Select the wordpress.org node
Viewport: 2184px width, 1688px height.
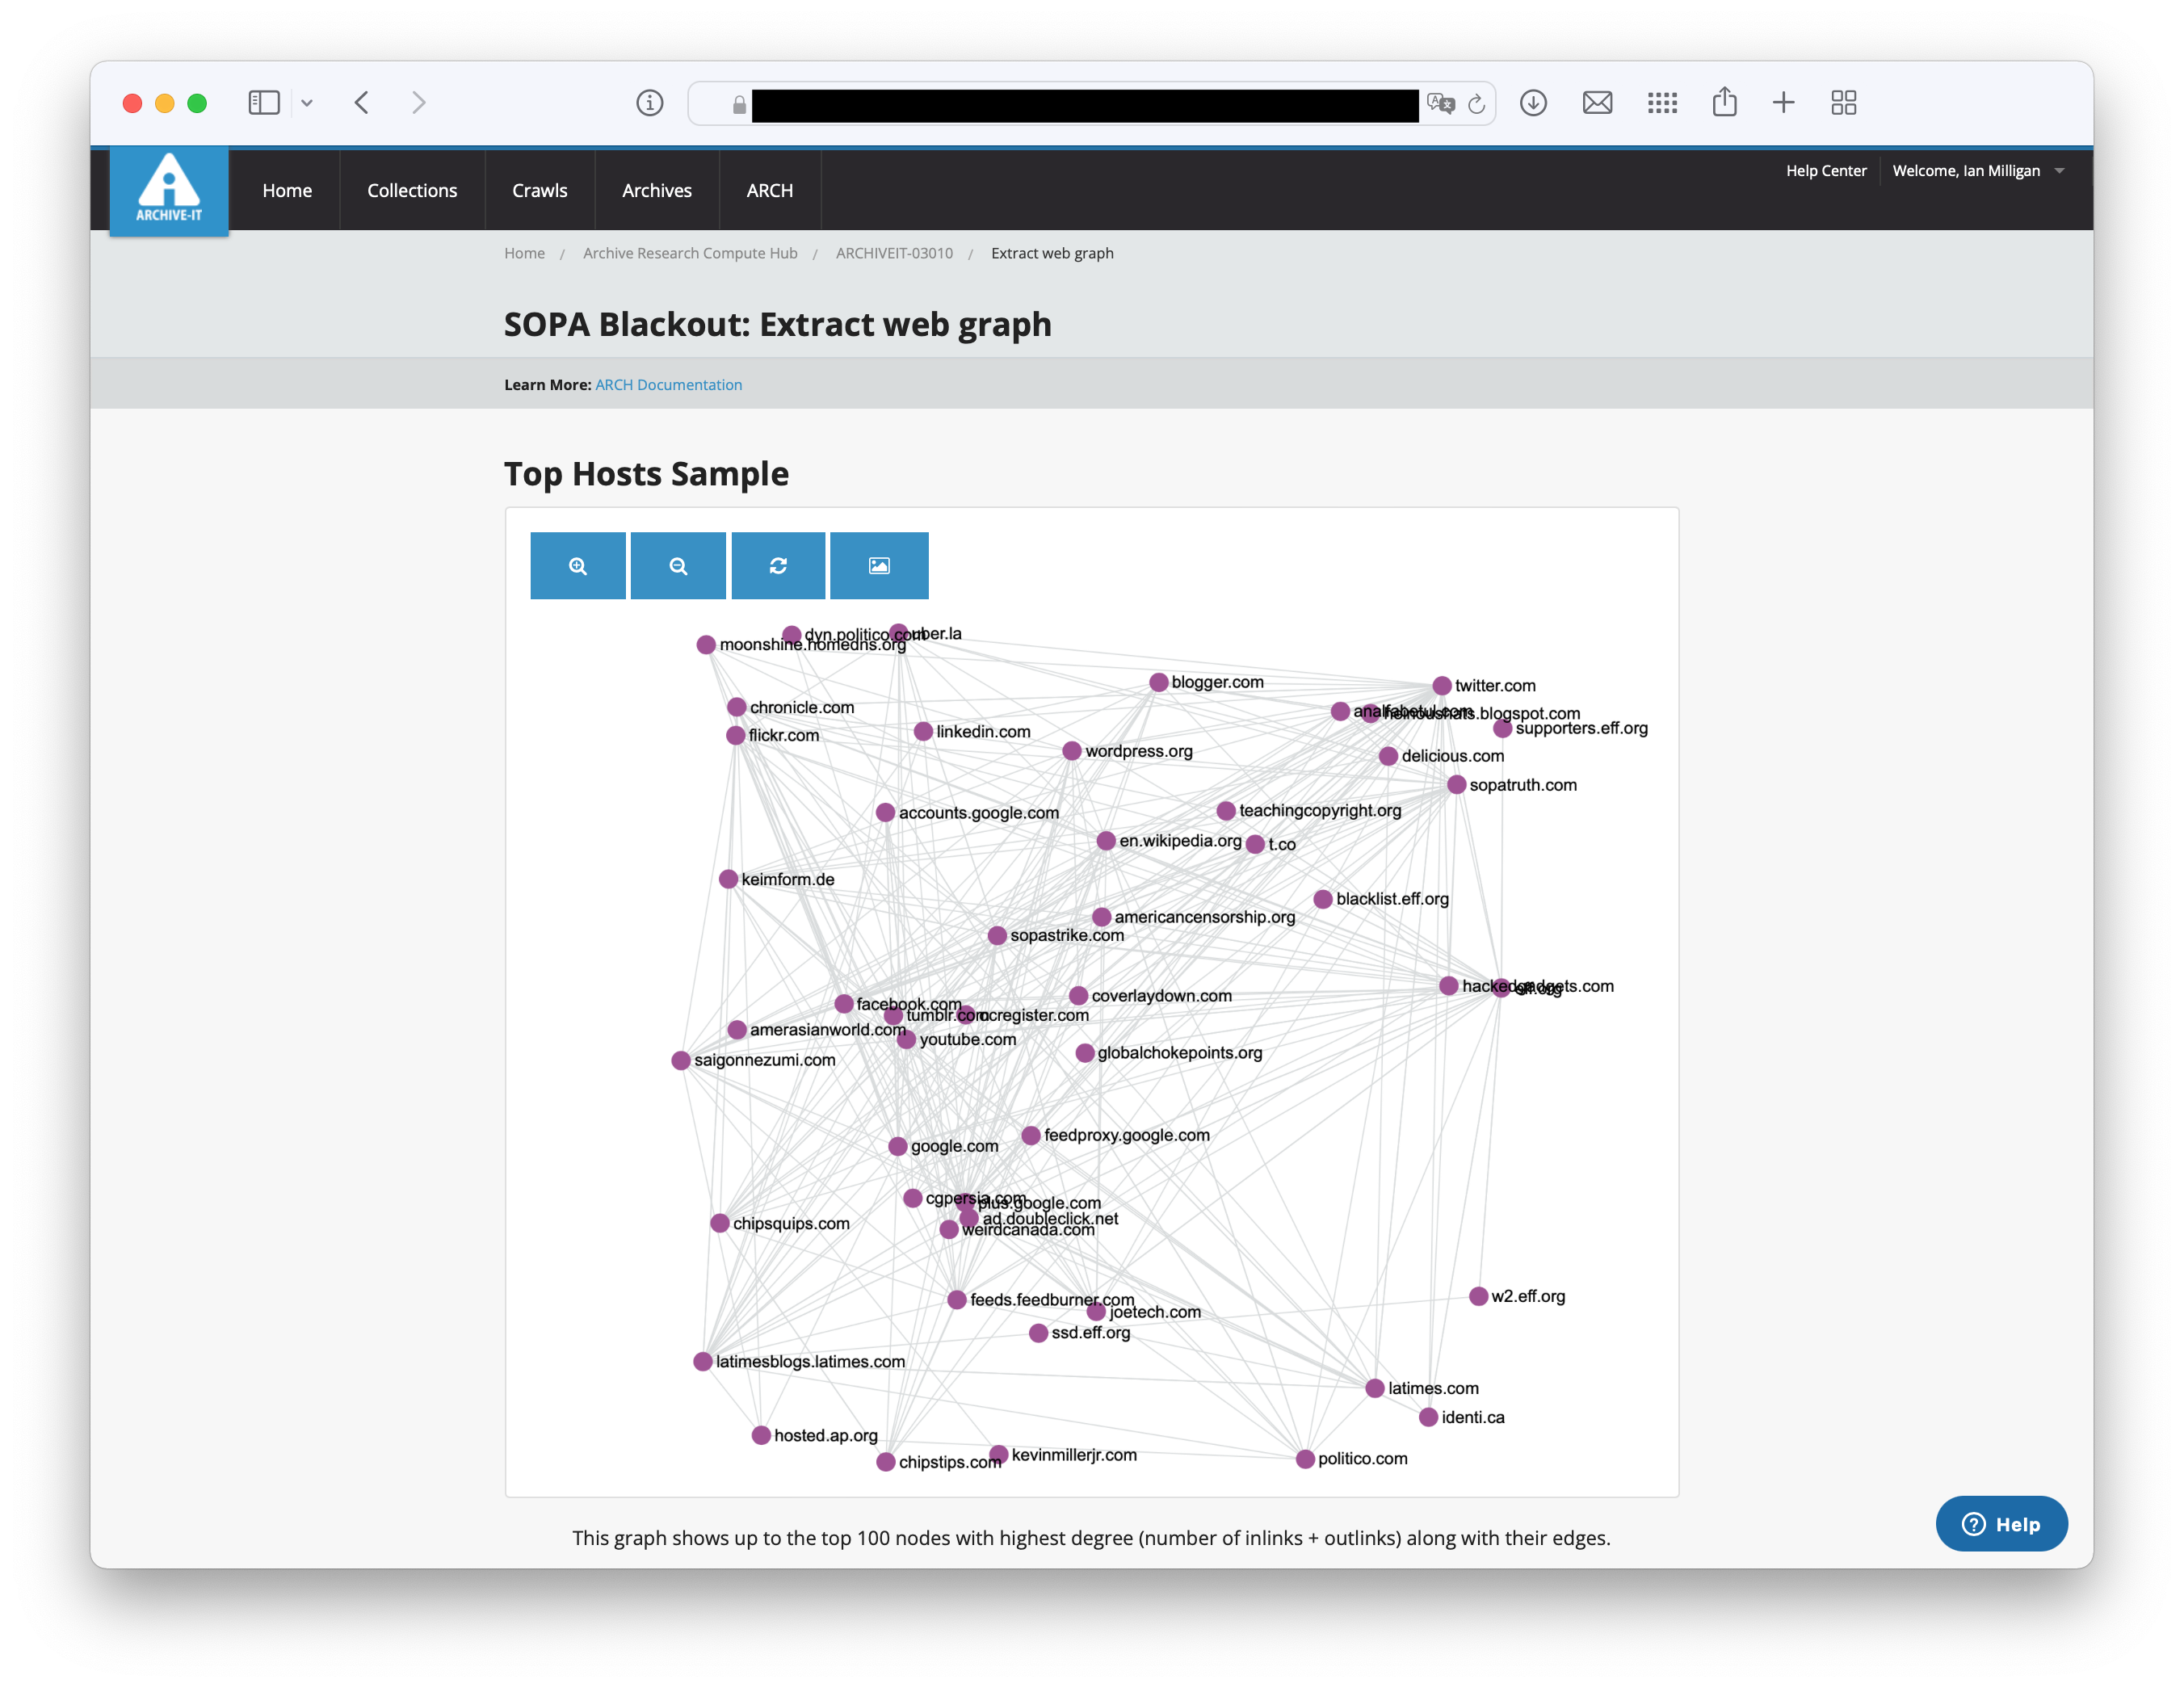(x=1071, y=751)
